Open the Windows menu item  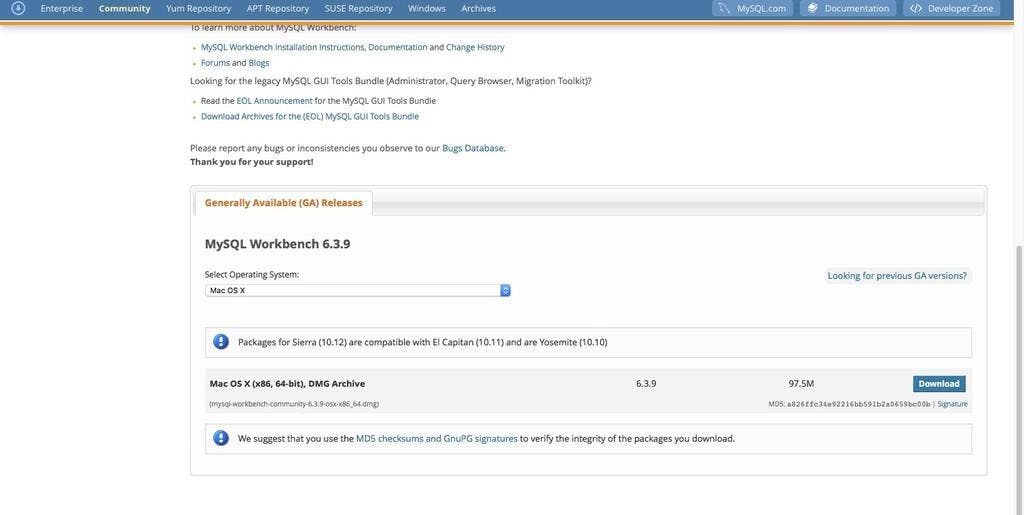pos(426,8)
